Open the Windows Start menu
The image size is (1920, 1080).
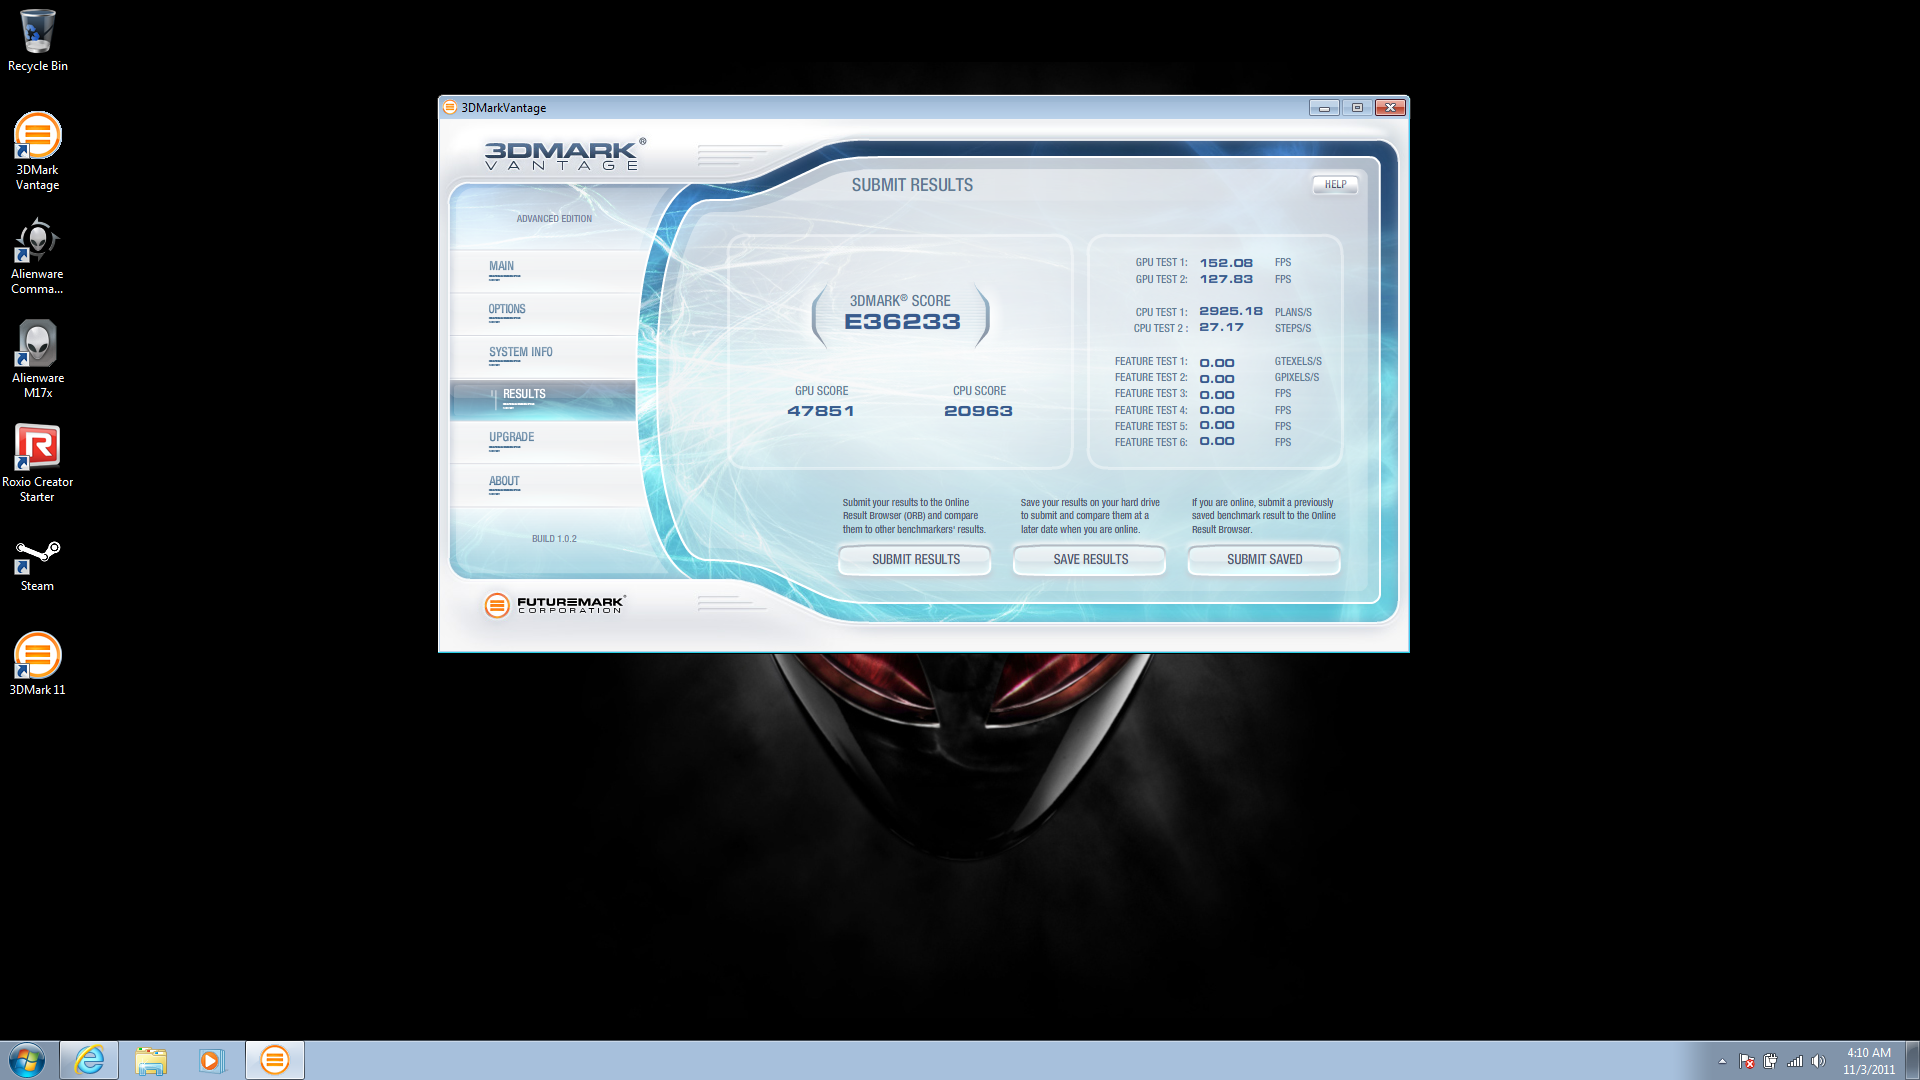tap(27, 1060)
